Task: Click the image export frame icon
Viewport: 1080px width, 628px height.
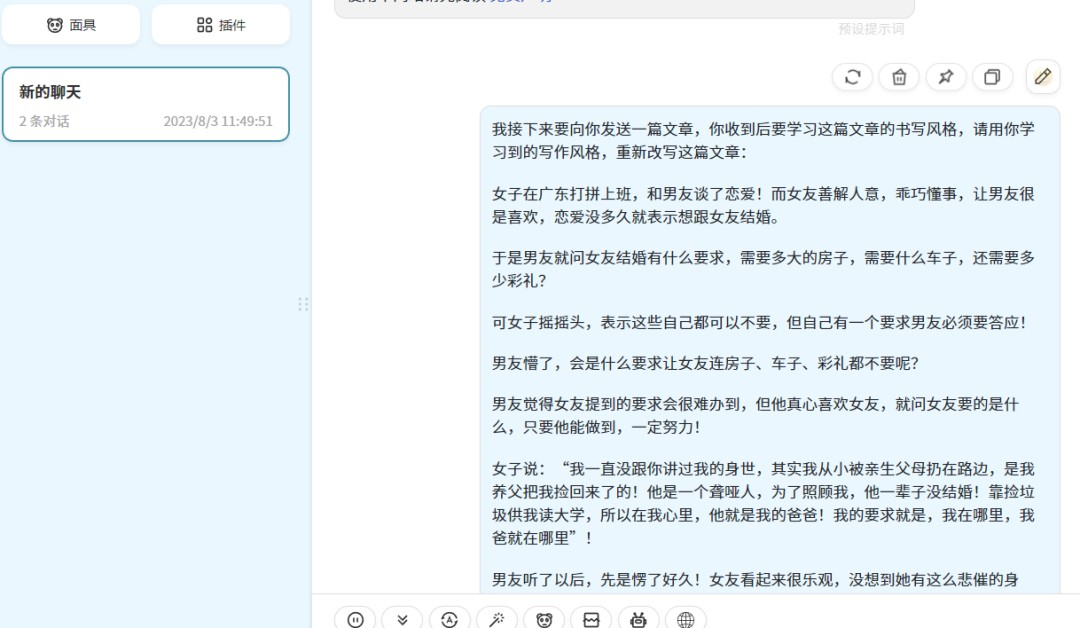Action: click(590, 618)
